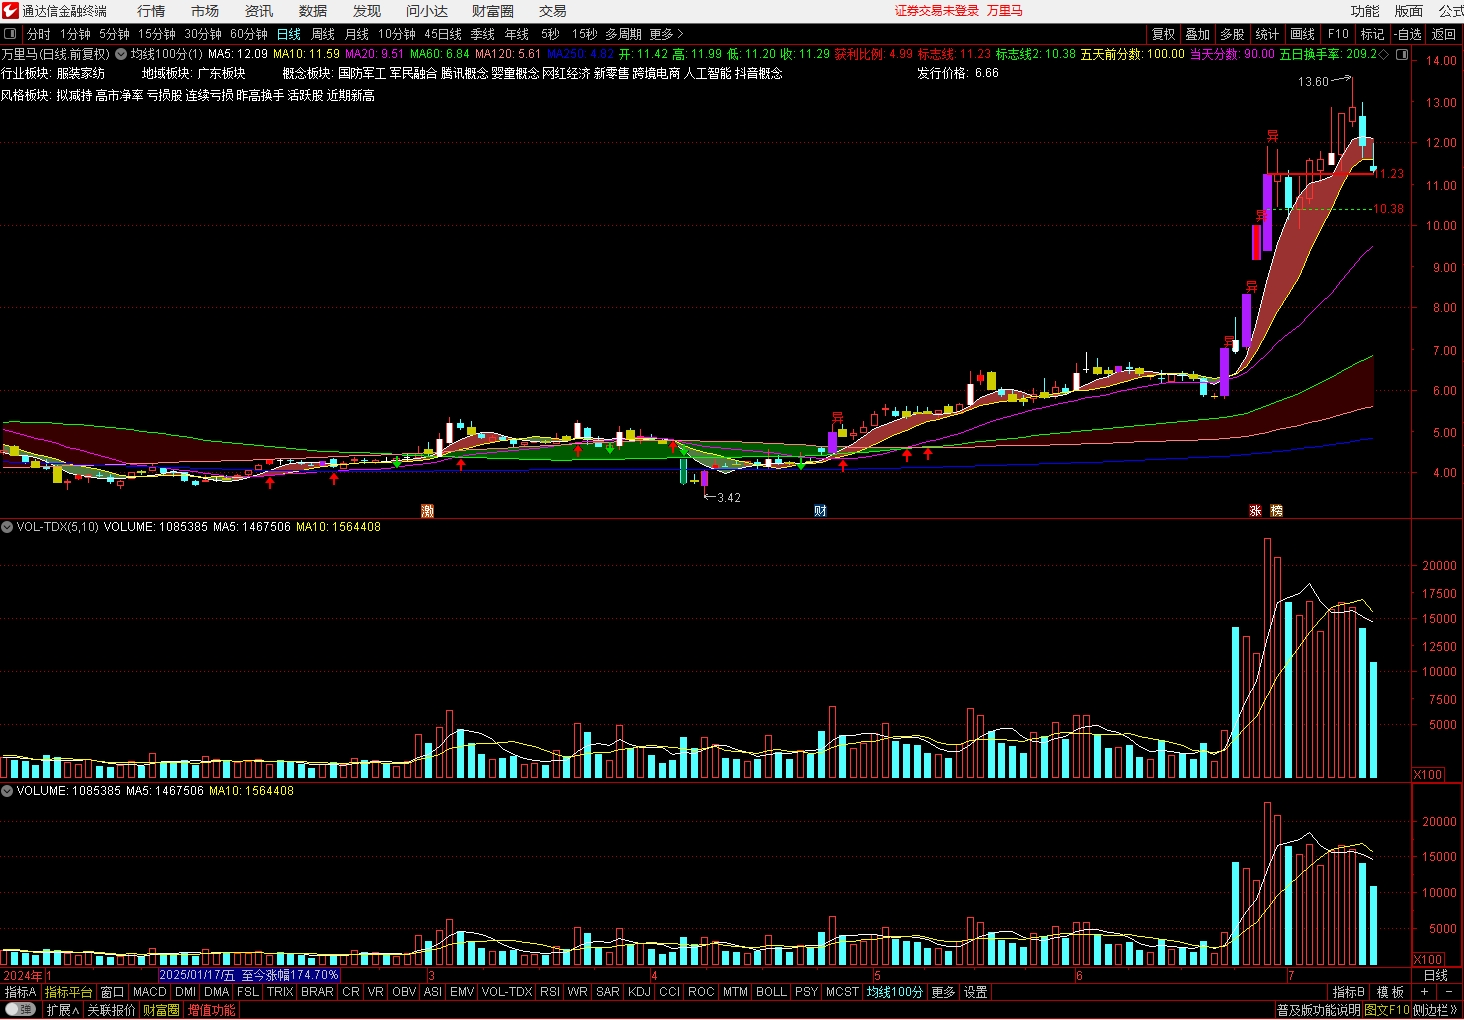This screenshot has height=1020, width=1464.
Task: Open the 版面 menu
Action: click(1409, 11)
